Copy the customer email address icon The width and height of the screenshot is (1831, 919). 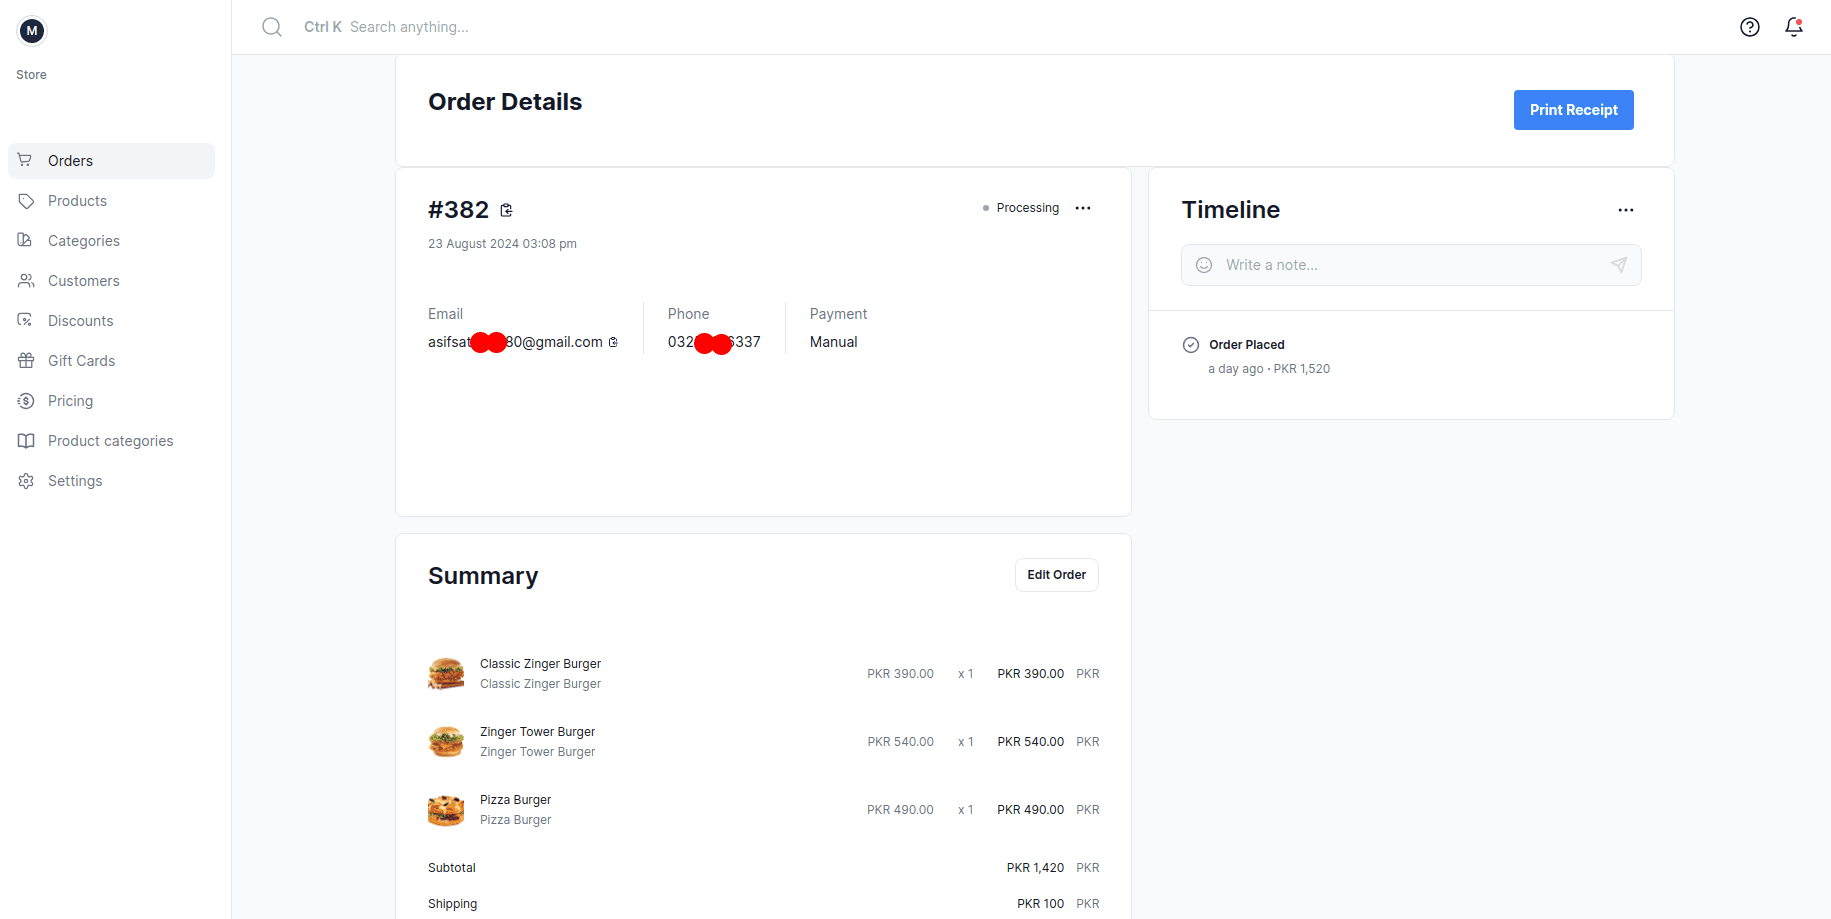click(x=613, y=342)
